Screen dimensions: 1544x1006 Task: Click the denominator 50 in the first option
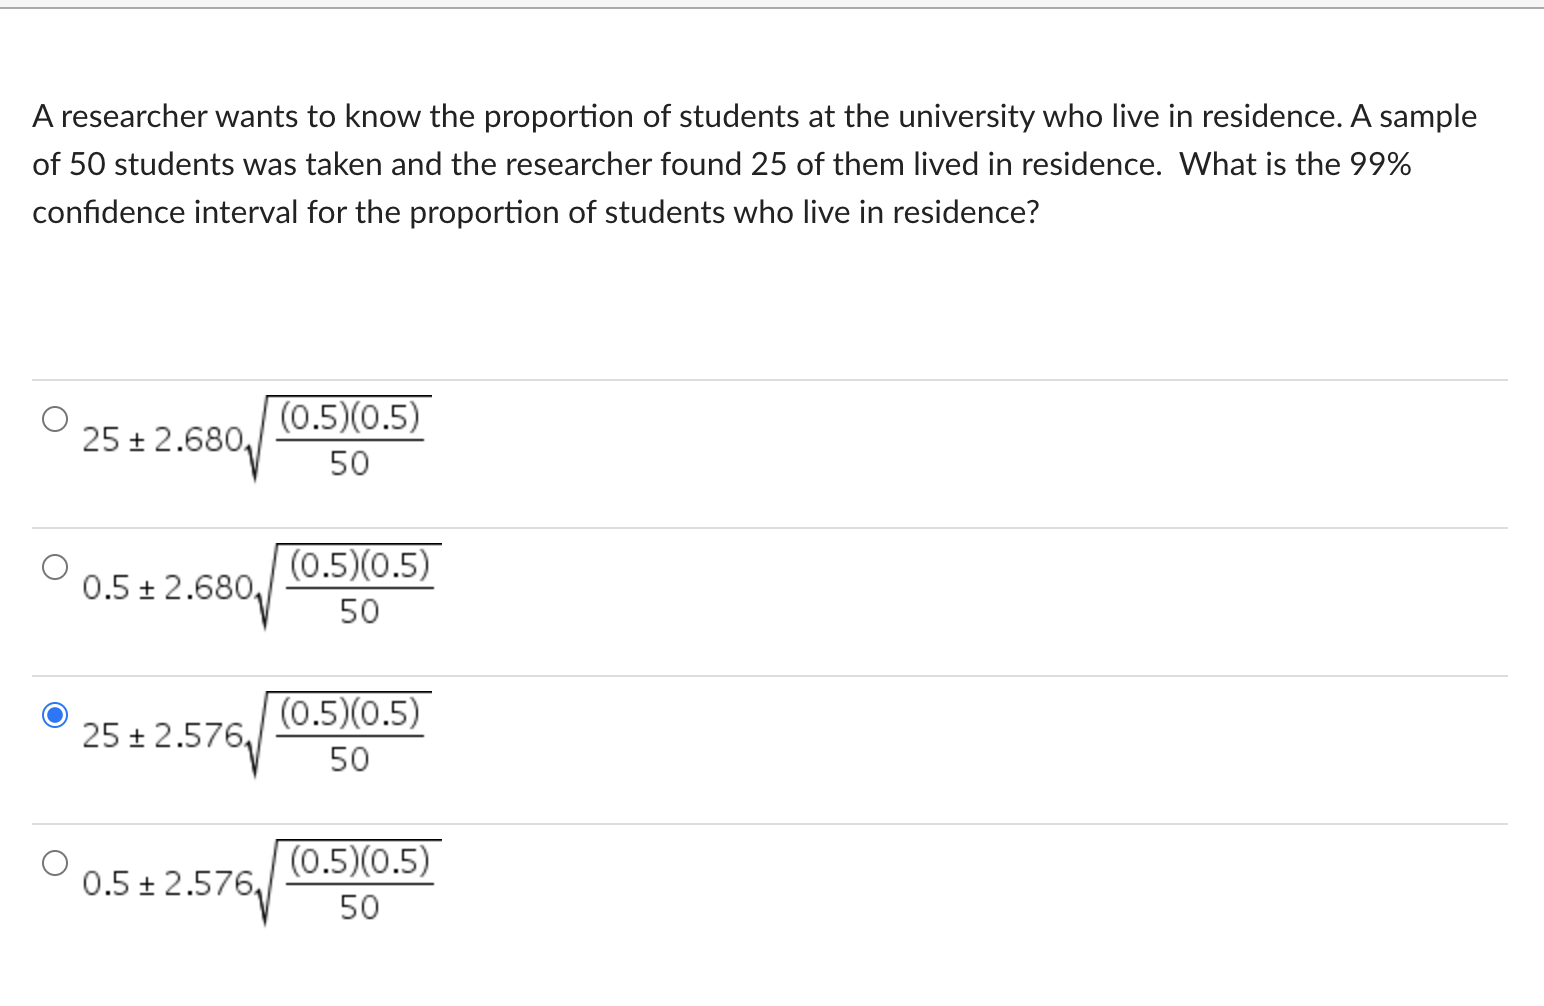pos(349,463)
